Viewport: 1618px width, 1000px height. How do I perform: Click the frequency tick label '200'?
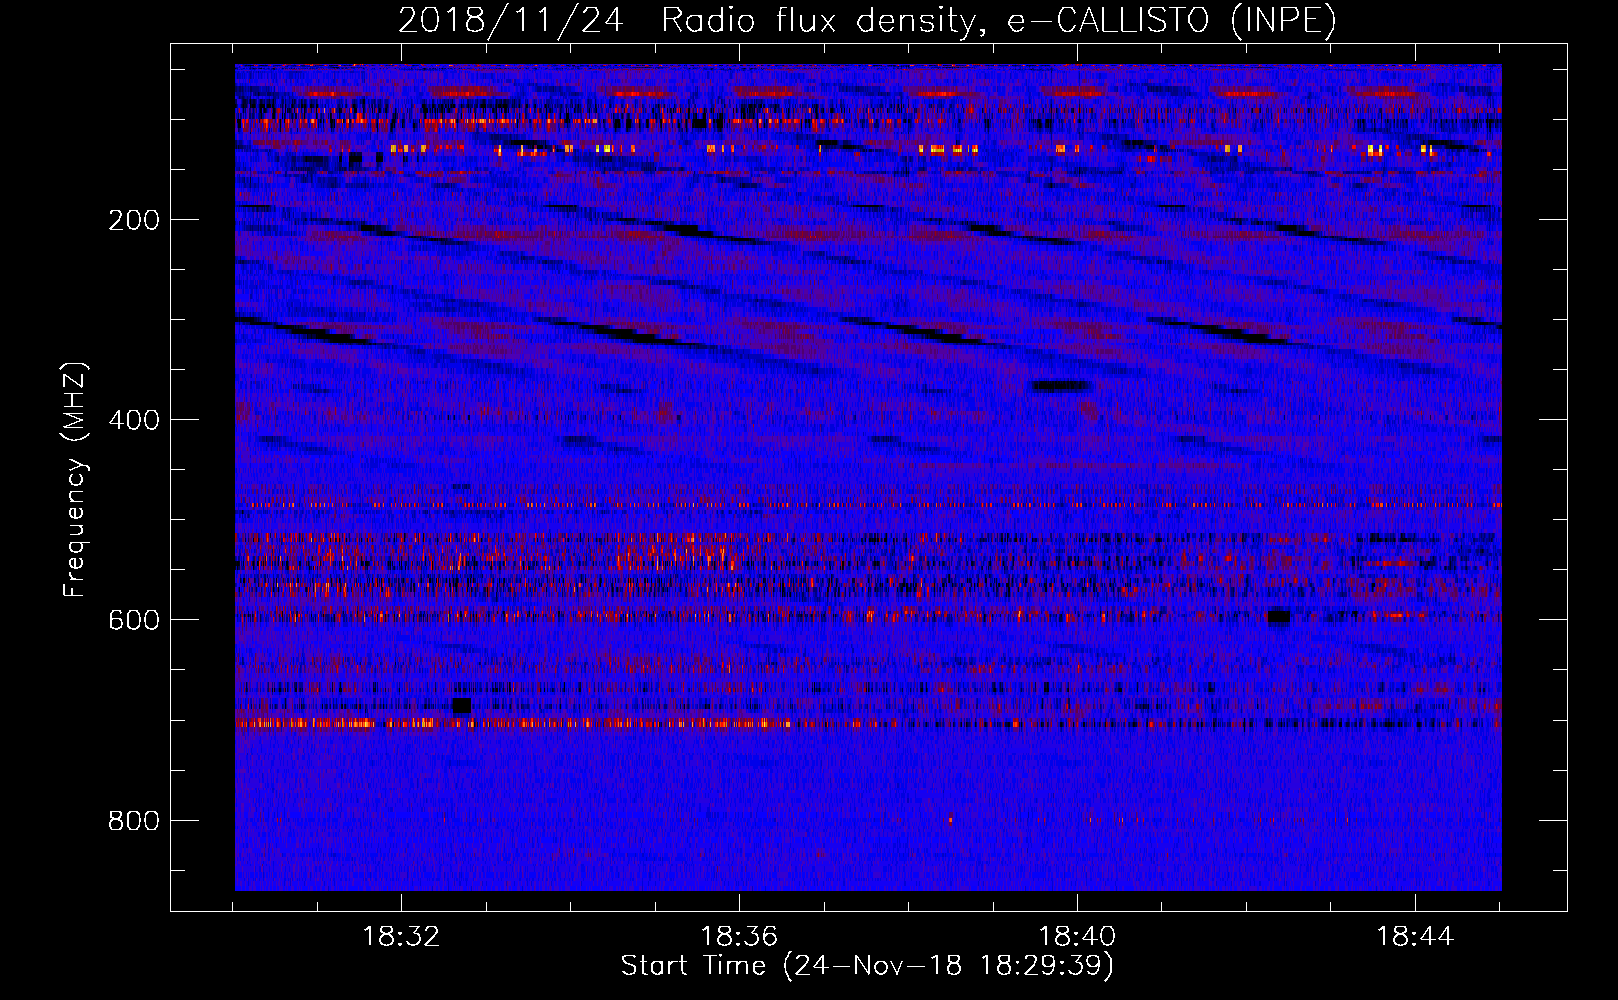click(133, 220)
